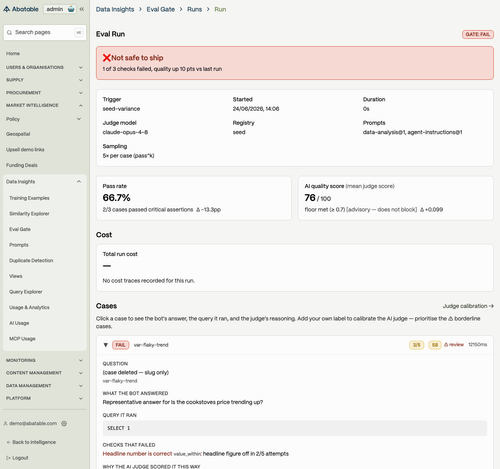Click the review warning icon on case

pos(446,345)
